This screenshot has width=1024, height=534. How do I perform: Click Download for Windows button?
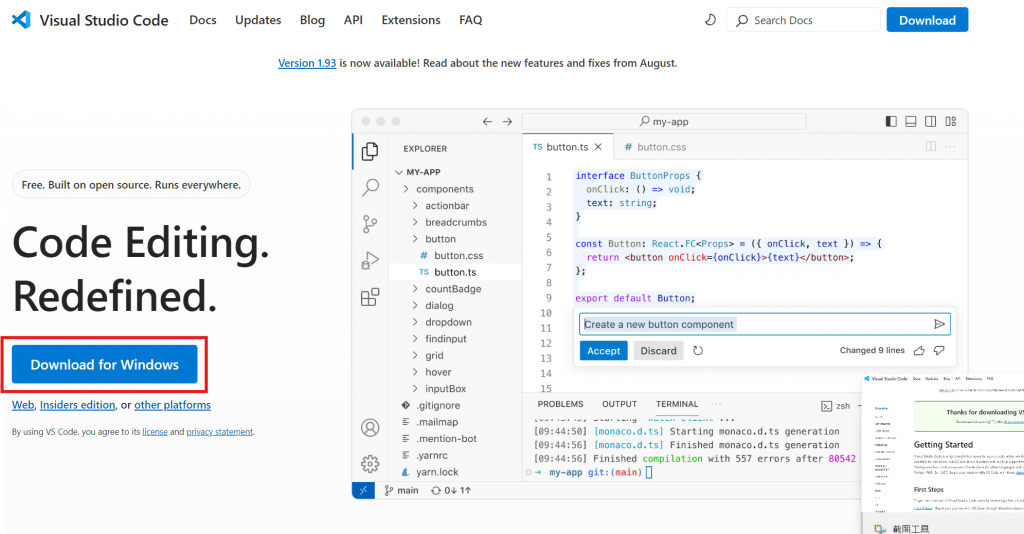(x=104, y=364)
